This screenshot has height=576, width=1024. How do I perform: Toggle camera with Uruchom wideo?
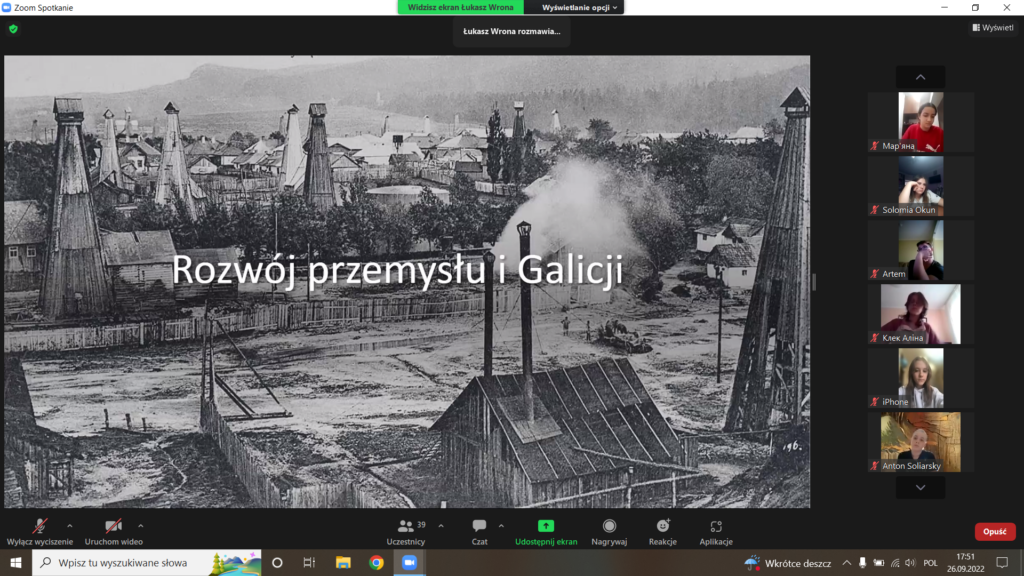pyautogui.click(x=113, y=531)
